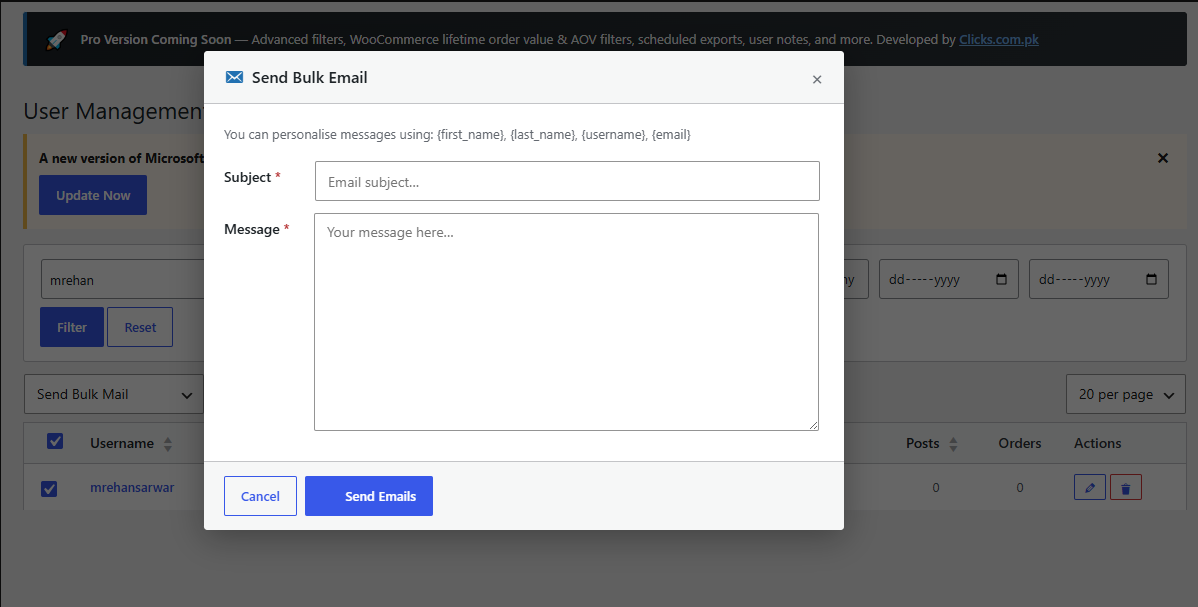
Task: Open the 20 per page dropdown
Action: coord(1125,394)
